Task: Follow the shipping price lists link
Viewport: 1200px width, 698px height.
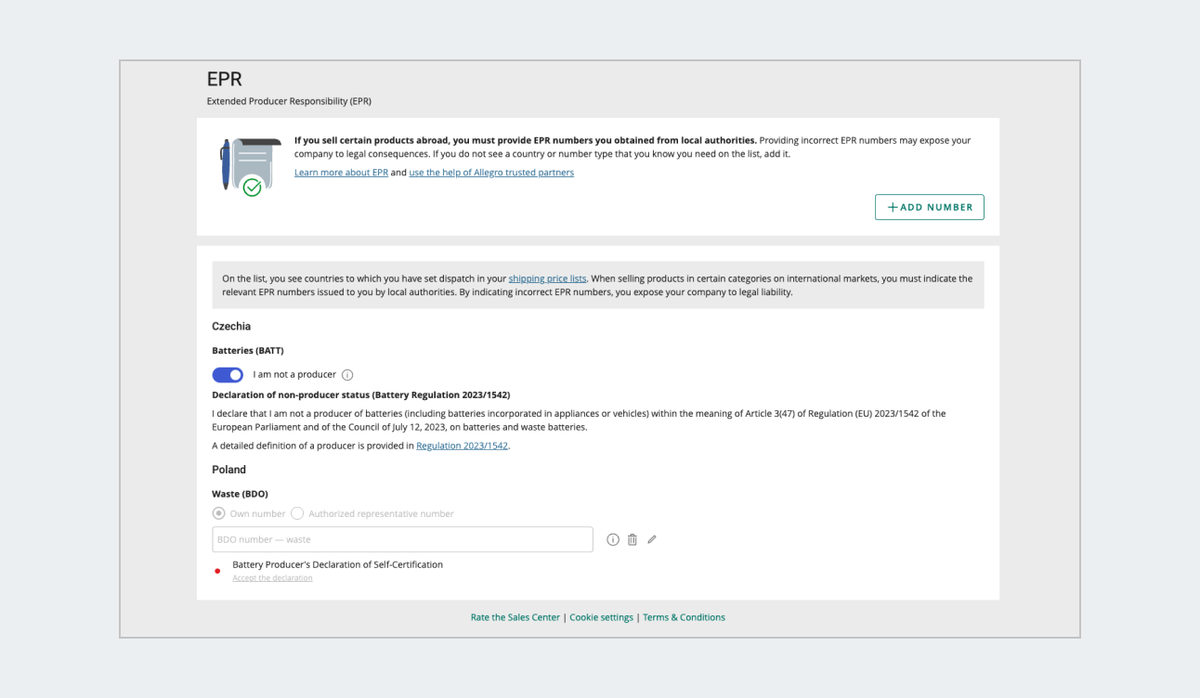Action: (547, 279)
